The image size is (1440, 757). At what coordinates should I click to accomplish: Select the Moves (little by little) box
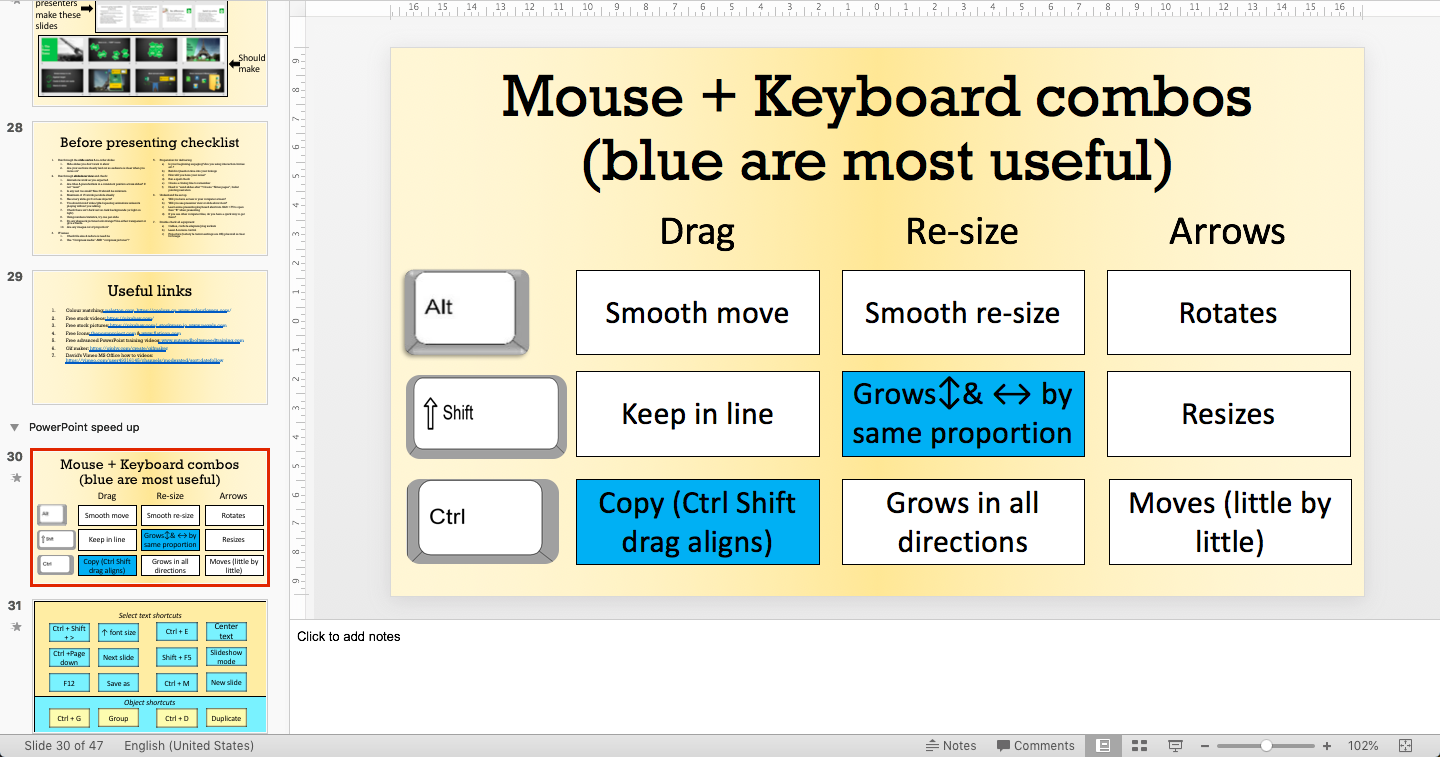tap(1230, 522)
